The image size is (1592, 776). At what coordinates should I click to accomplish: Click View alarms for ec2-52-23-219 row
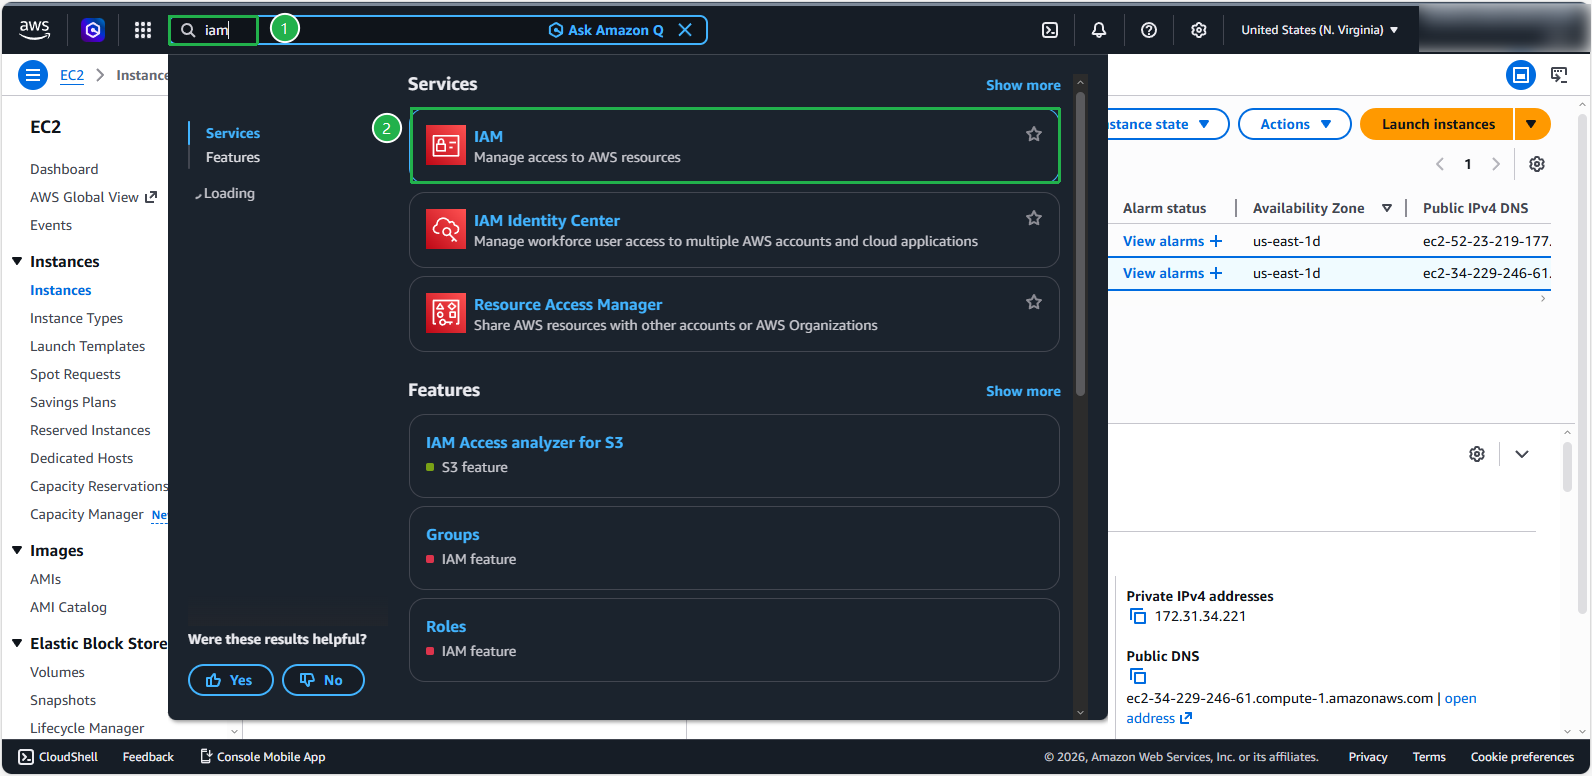(1172, 241)
